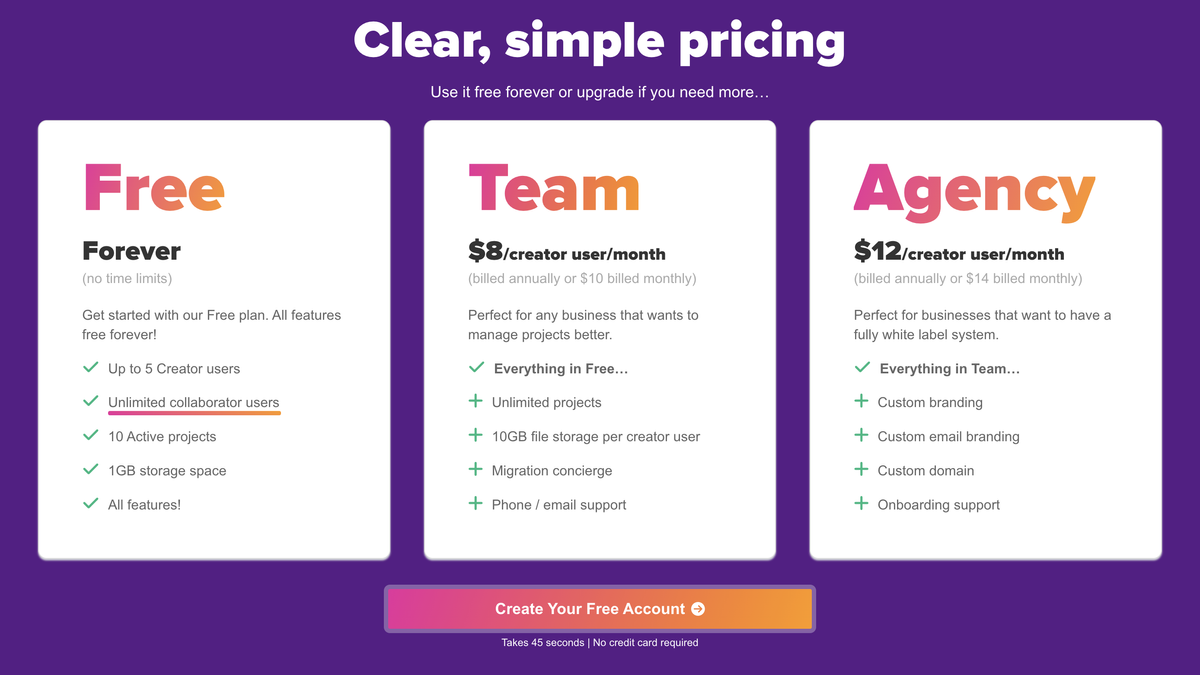Click the checkmark beside 'Everything in Free…'
The width and height of the screenshot is (1200, 675).
pyautogui.click(x=476, y=368)
